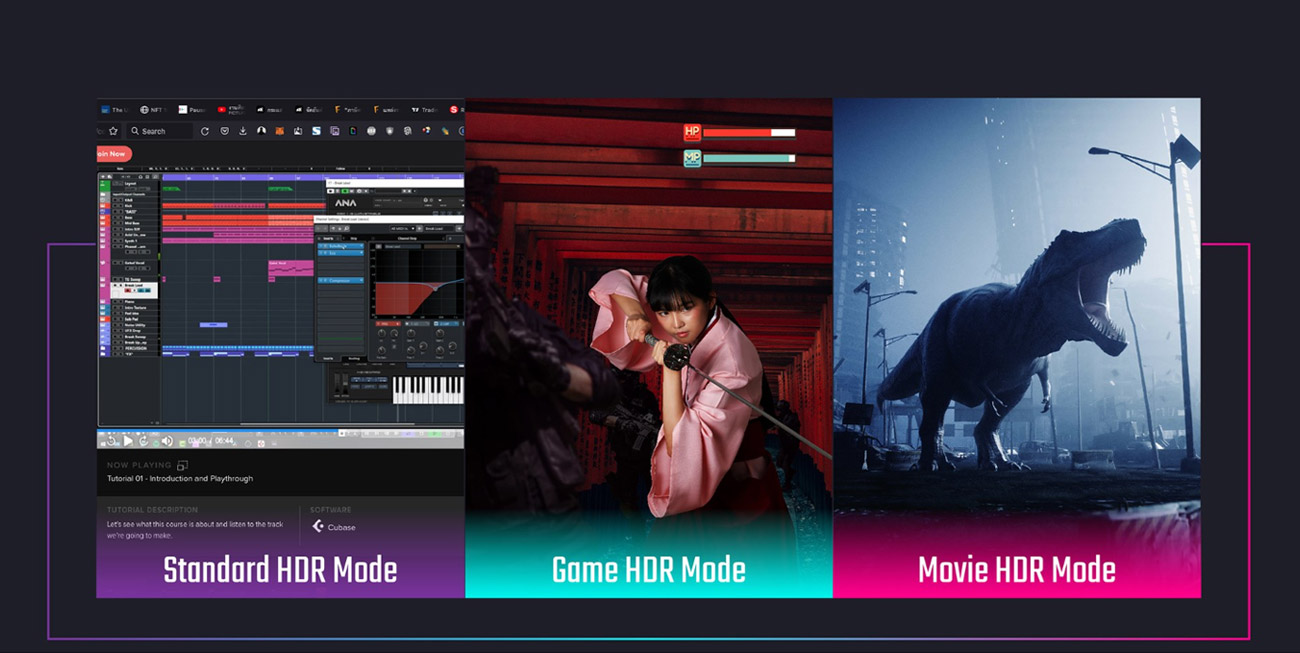
Task: Select the Standard HDR Mode label
Action: pyautogui.click(x=281, y=570)
